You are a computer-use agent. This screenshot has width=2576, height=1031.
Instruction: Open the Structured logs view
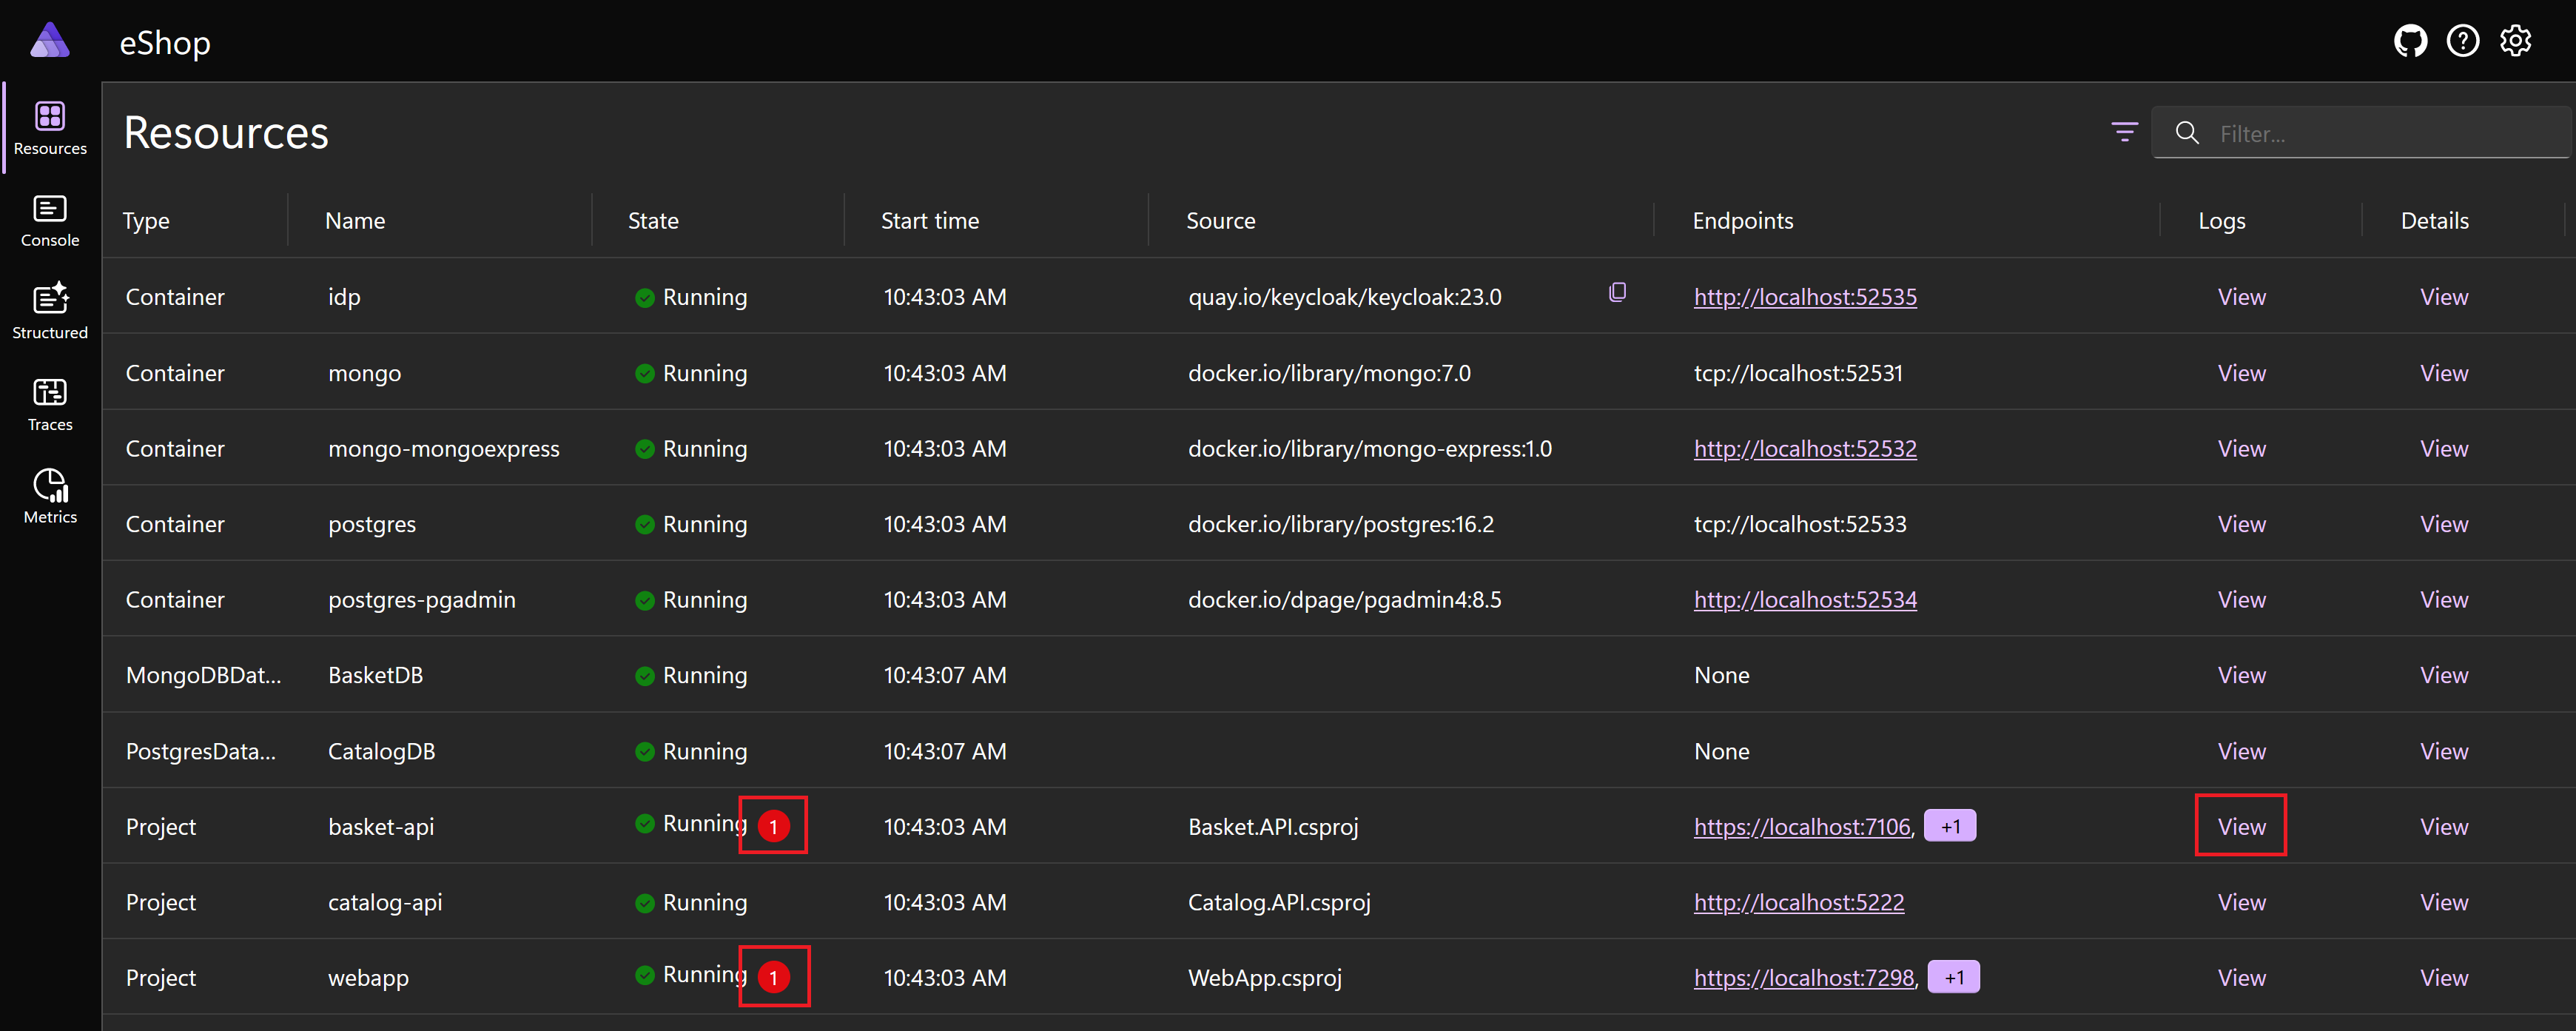click(50, 310)
